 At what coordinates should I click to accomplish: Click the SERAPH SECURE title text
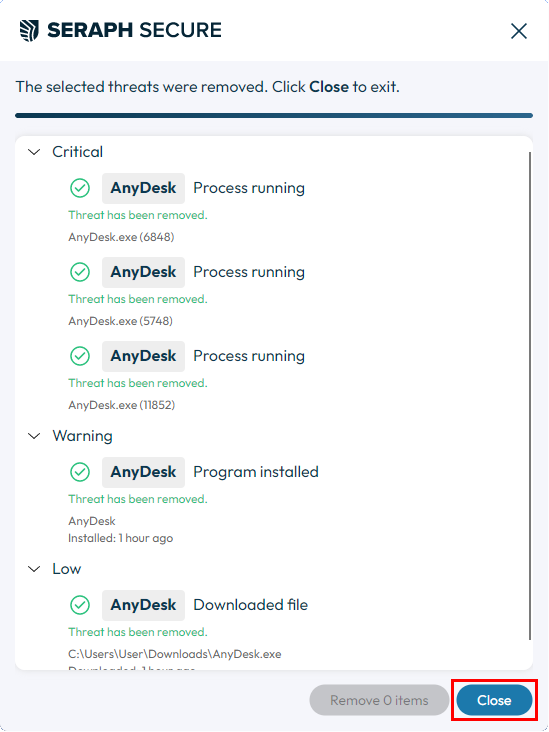click(134, 30)
